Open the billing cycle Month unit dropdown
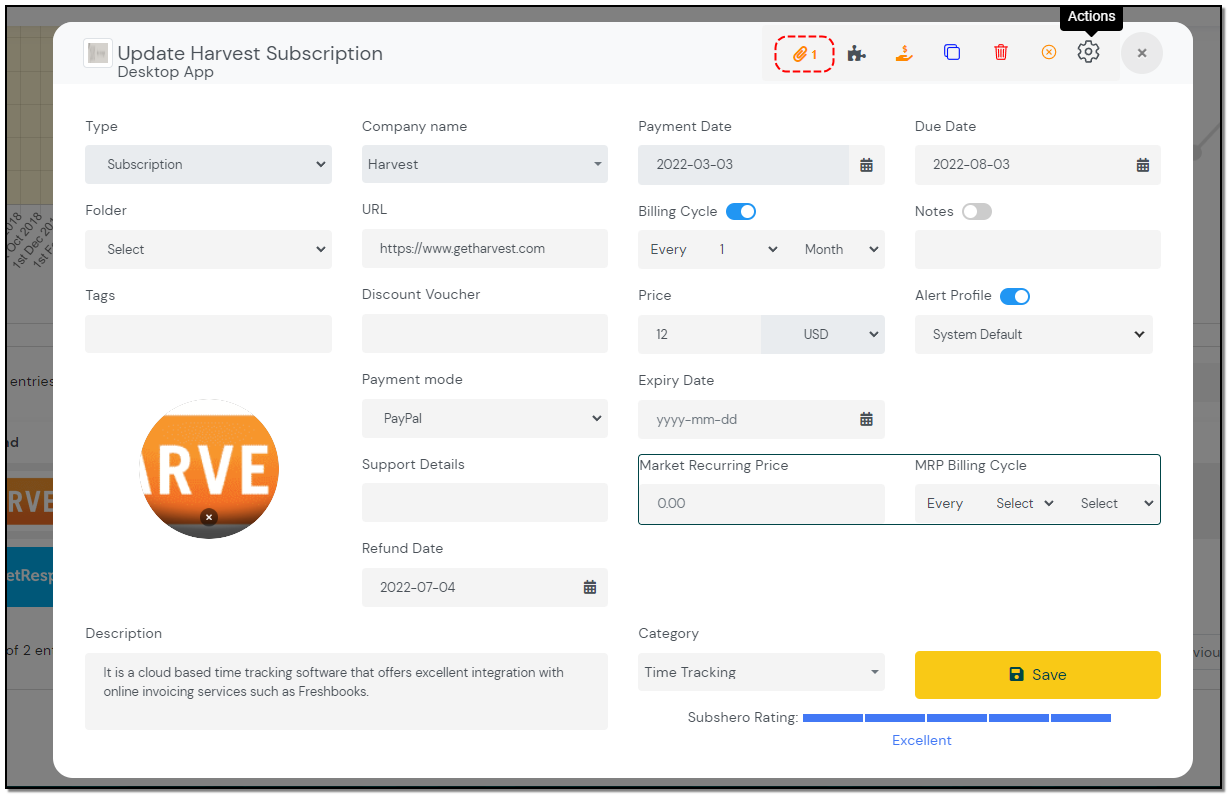1228x795 pixels. [x=841, y=250]
